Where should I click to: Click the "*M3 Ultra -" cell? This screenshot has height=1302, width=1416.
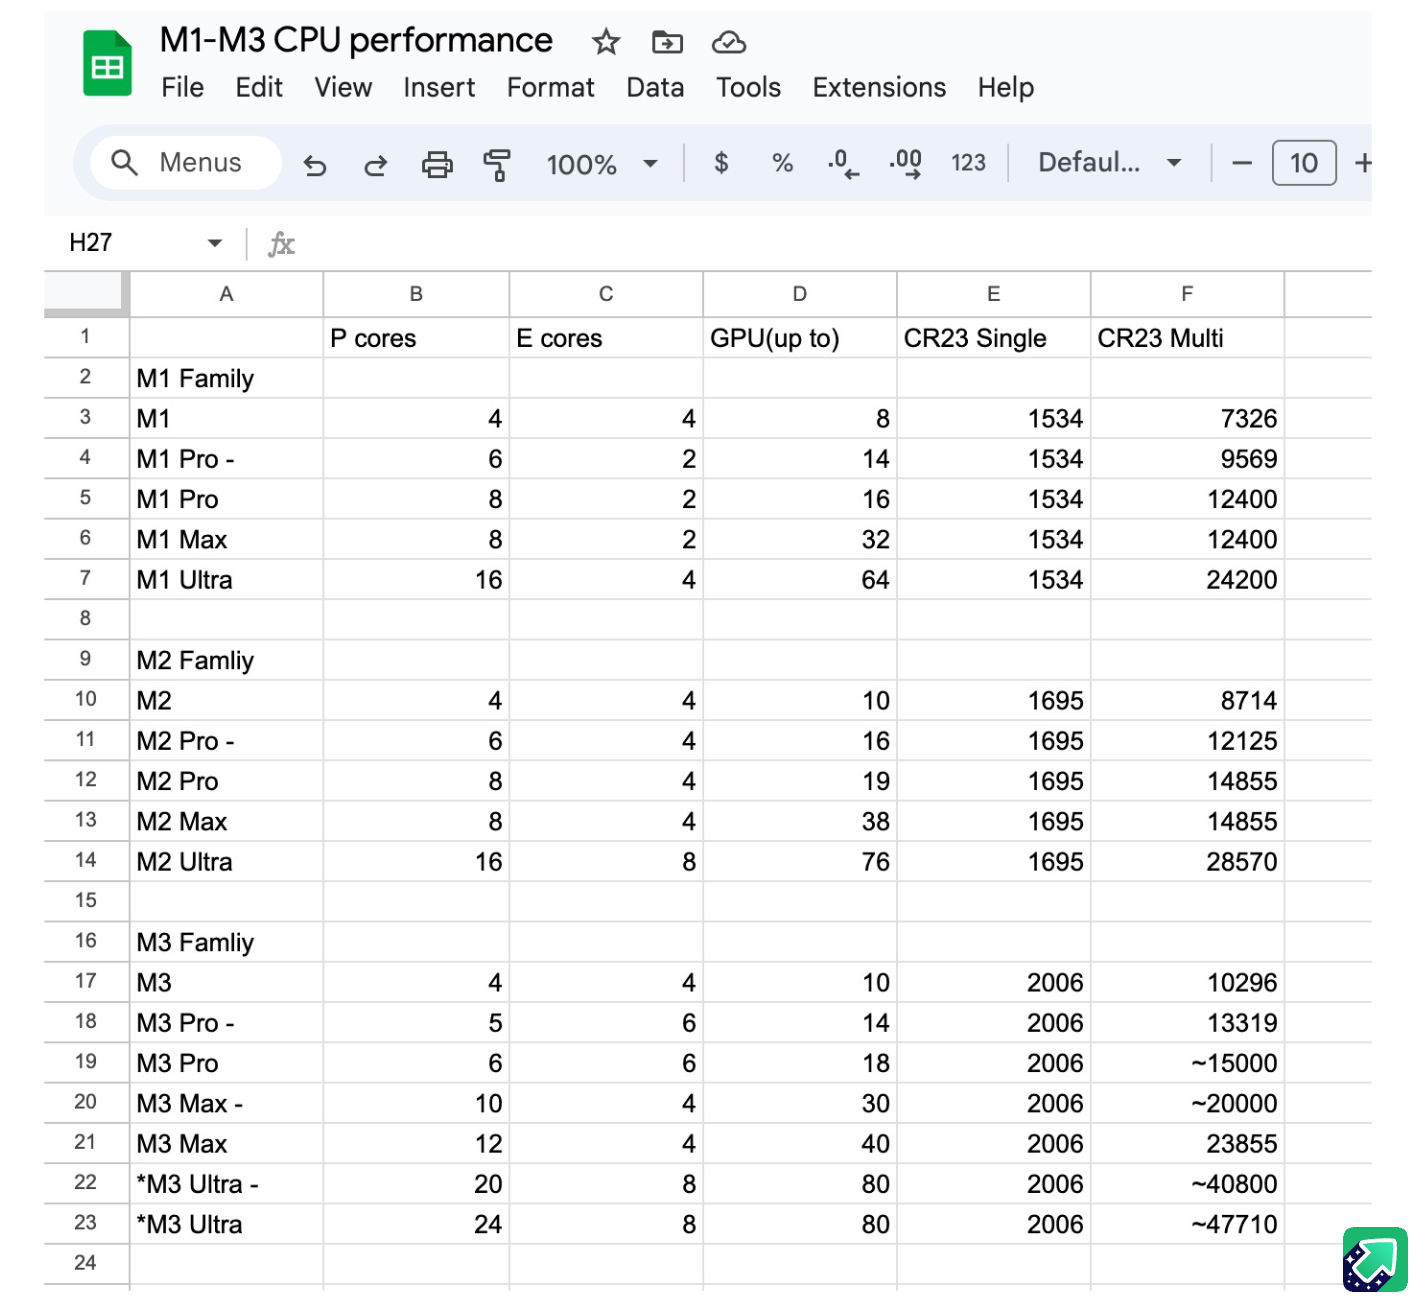226,1184
